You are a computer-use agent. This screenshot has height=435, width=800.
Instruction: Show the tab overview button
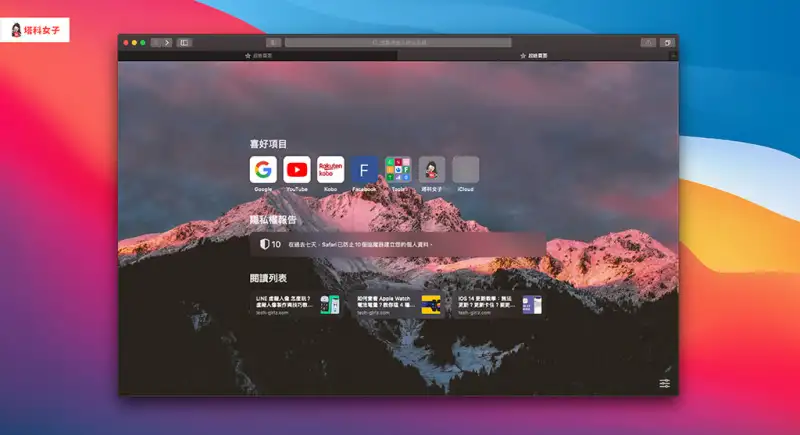coord(667,43)
